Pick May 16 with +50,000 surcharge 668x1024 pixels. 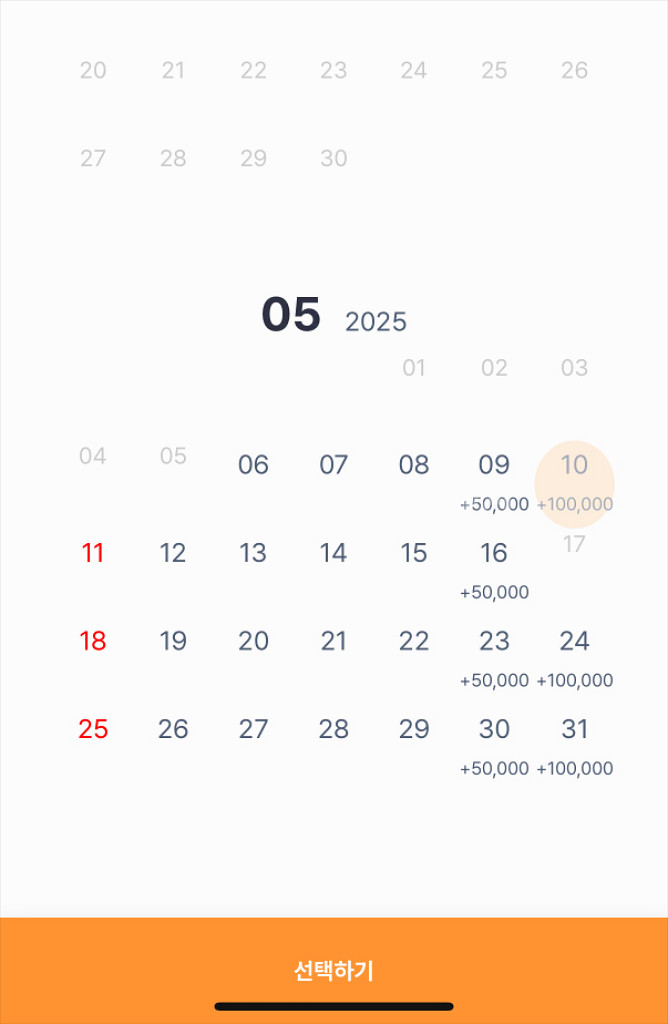tap(494, 571)
